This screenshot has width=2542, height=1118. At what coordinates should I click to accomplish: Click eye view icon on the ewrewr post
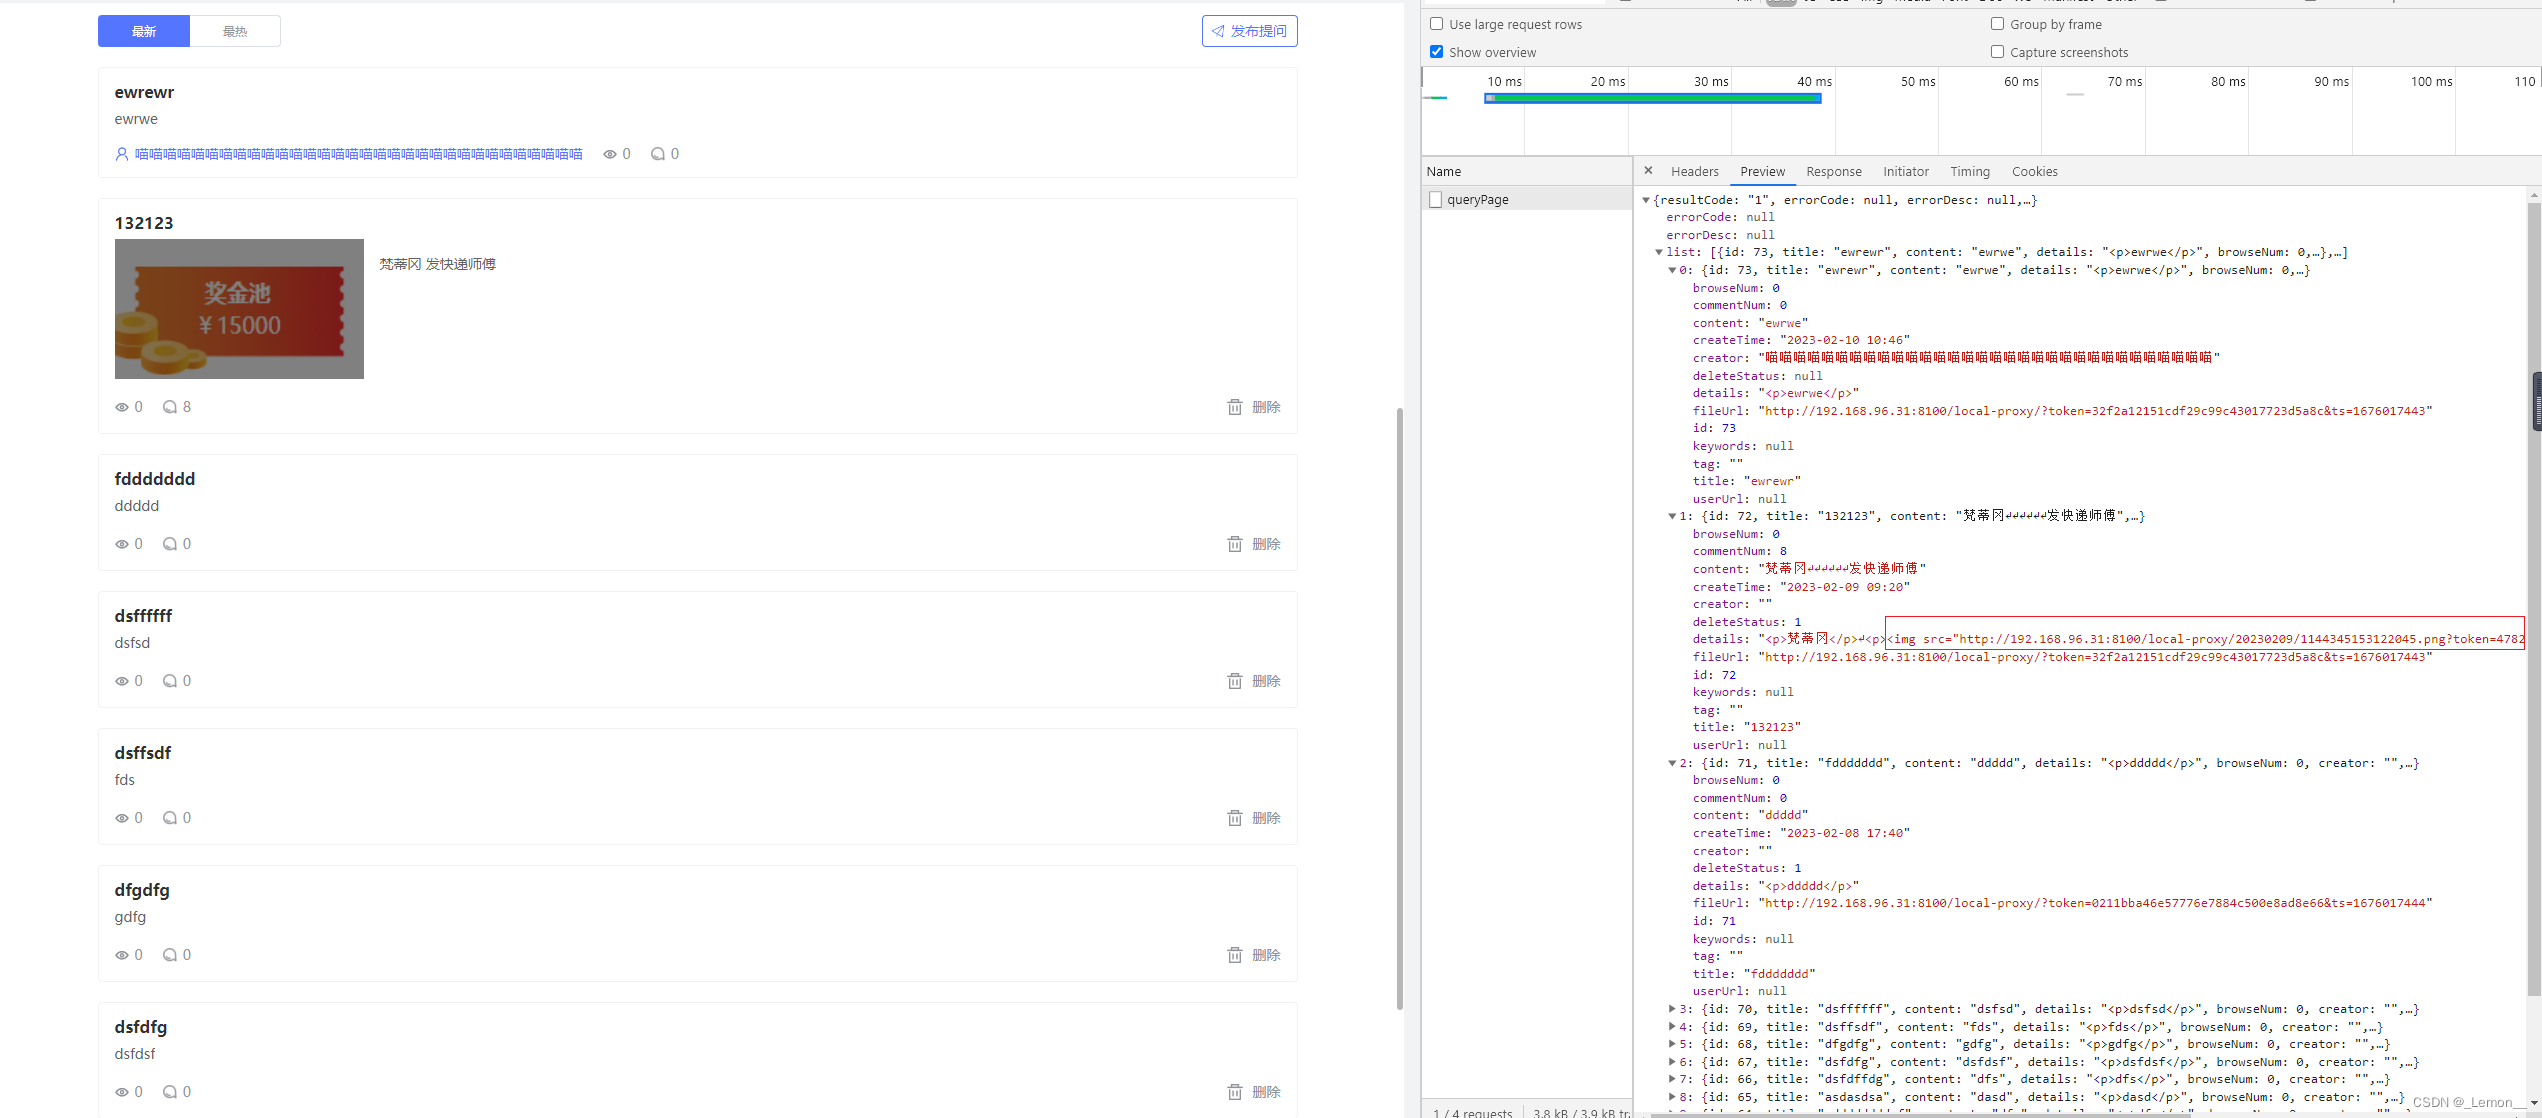(x=609, y=154)
